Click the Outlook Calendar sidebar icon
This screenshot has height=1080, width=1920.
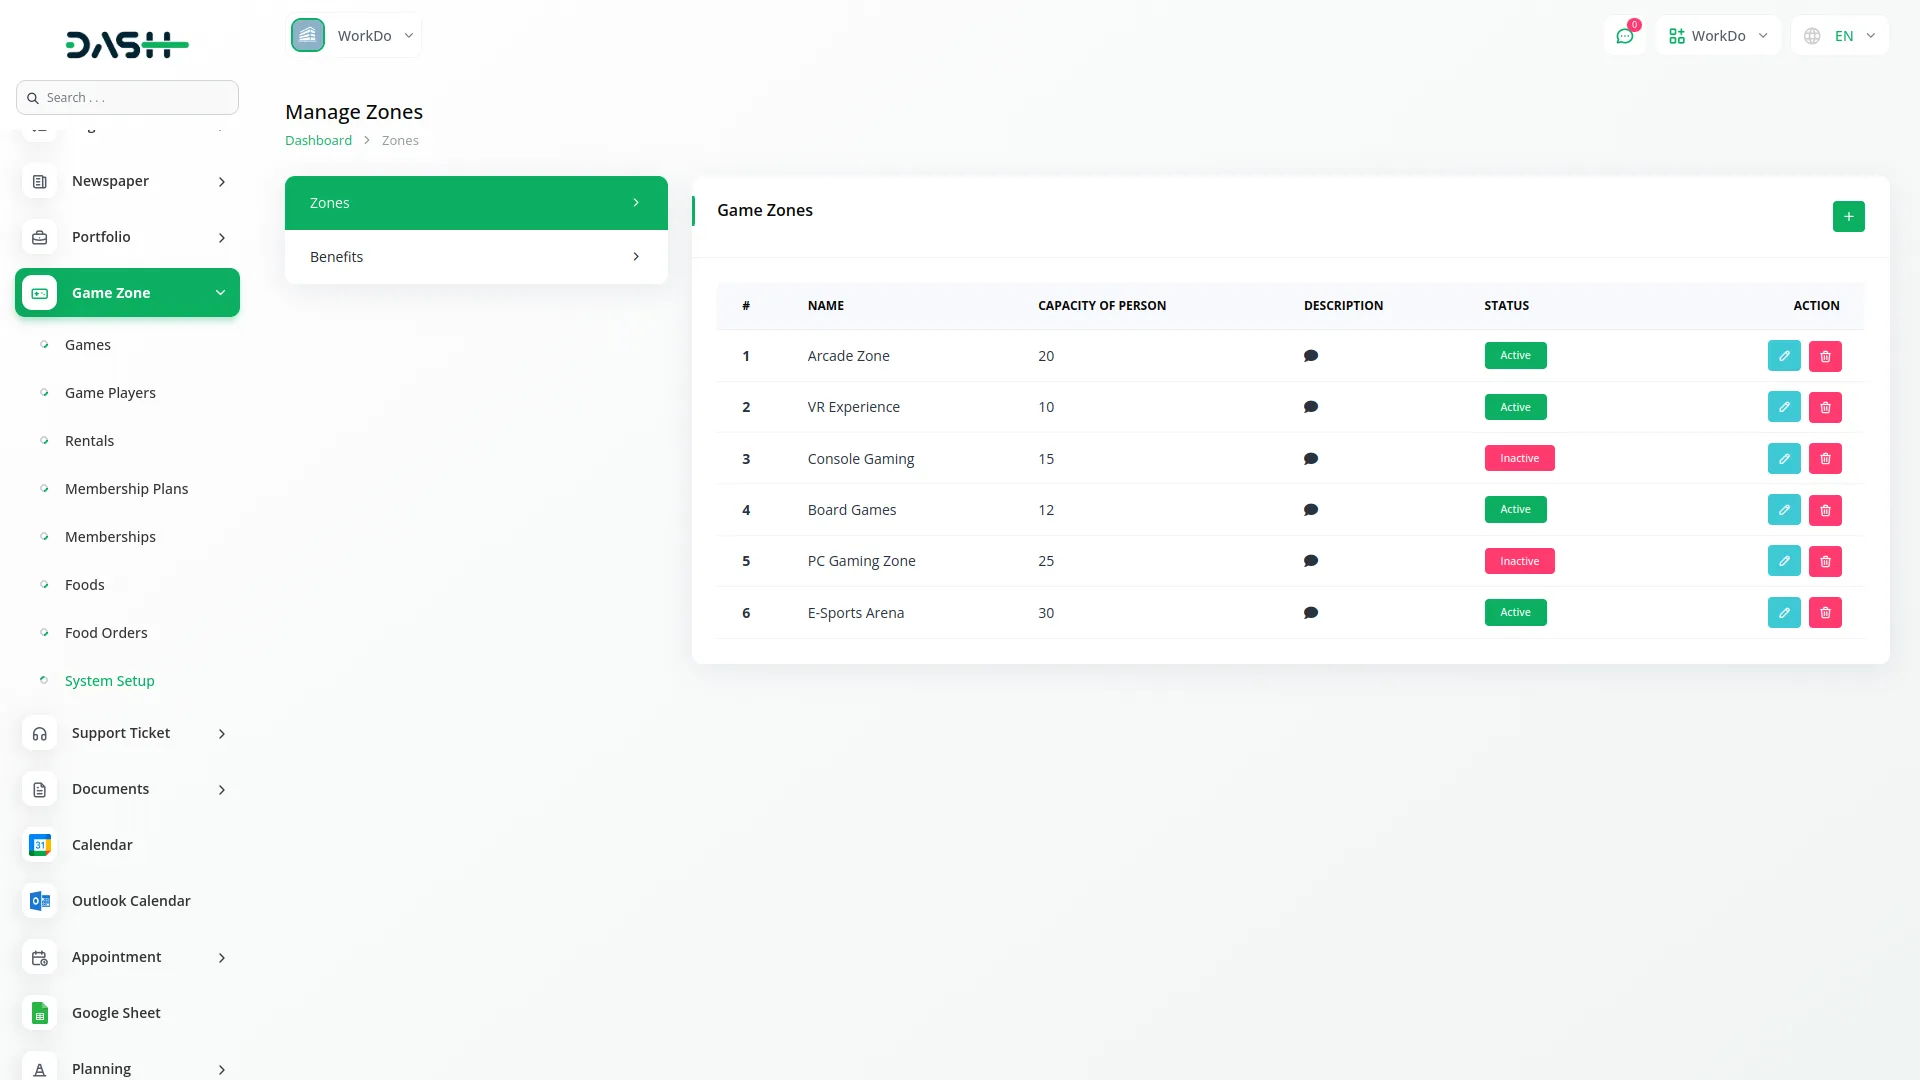(40, 901)
